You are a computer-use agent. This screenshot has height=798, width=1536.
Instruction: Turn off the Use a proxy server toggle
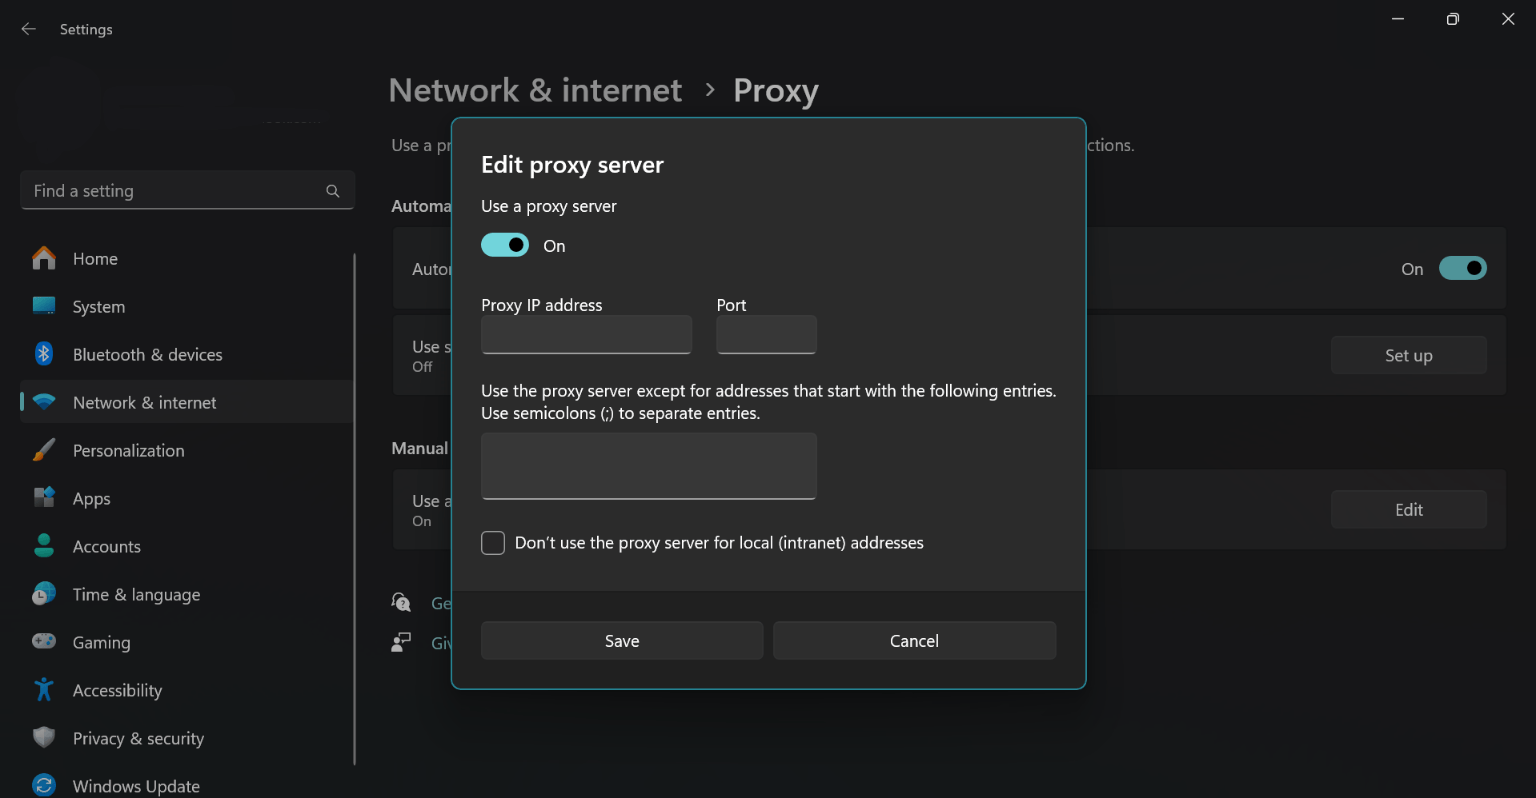pyautogui.click(x=505, y=245)
